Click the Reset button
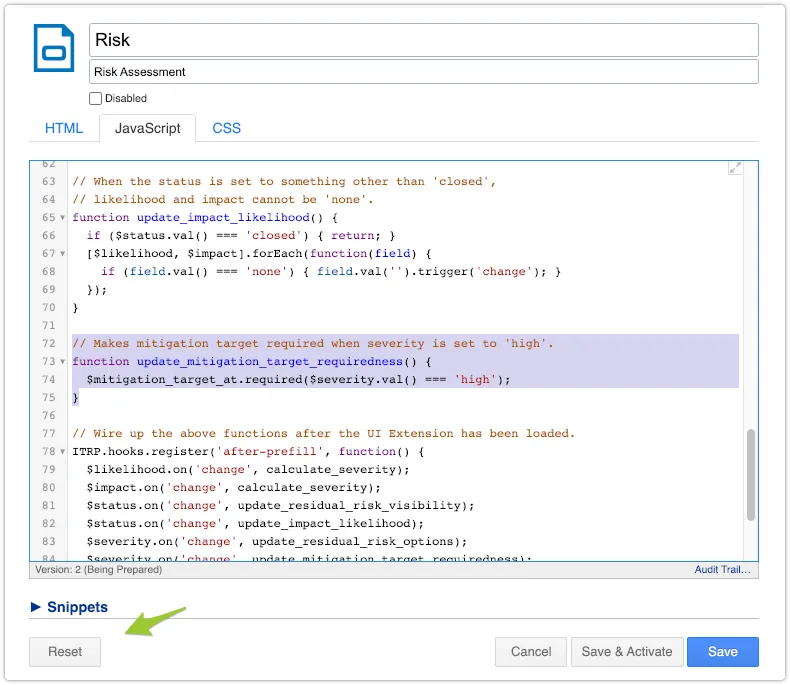This screenshot has height=685, width=790. [65, 652]
